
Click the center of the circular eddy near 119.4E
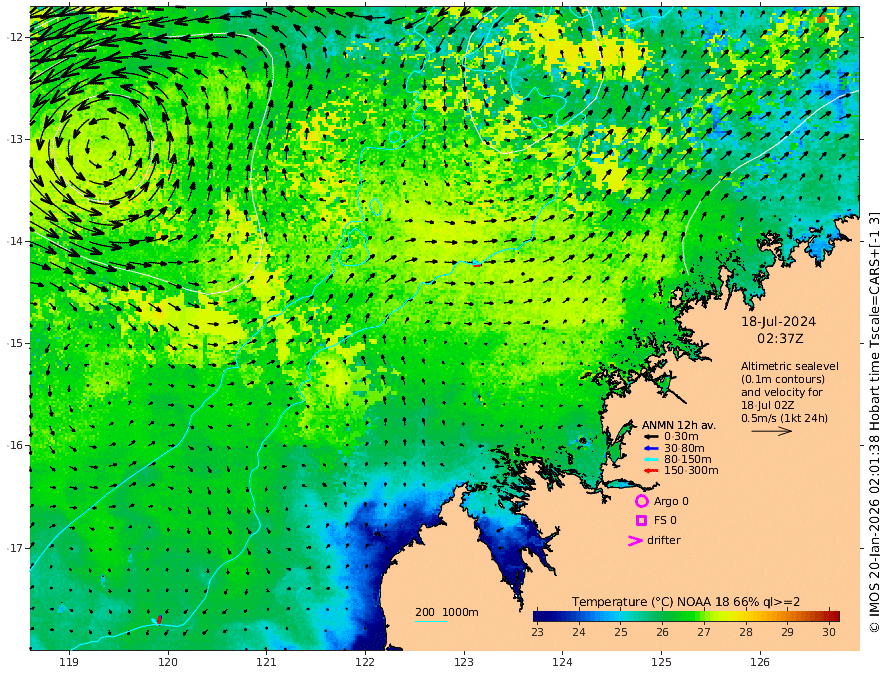(x=102, y=149)
